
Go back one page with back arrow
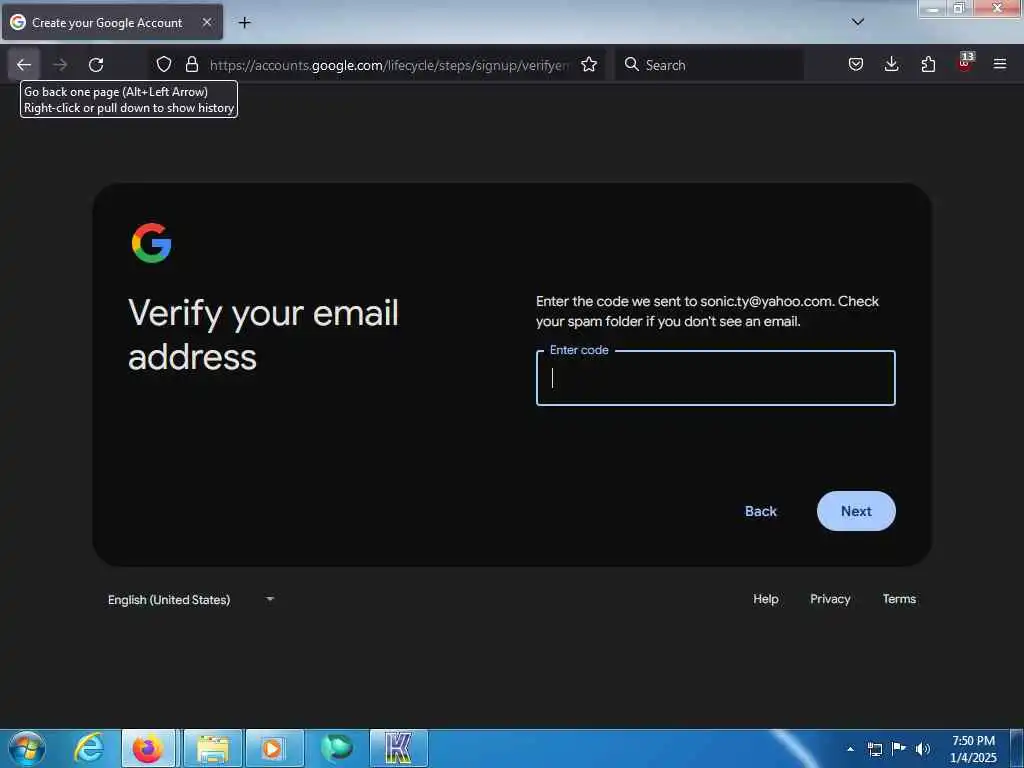coord(24,65)
